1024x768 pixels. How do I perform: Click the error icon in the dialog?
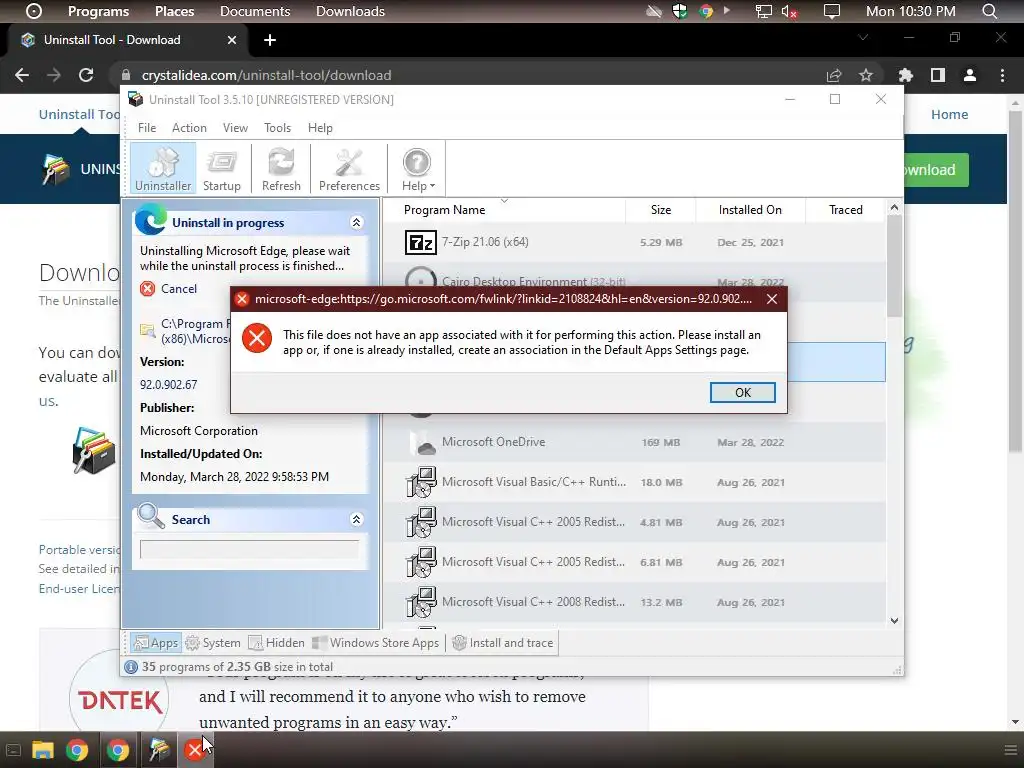[x=257, y=338]
